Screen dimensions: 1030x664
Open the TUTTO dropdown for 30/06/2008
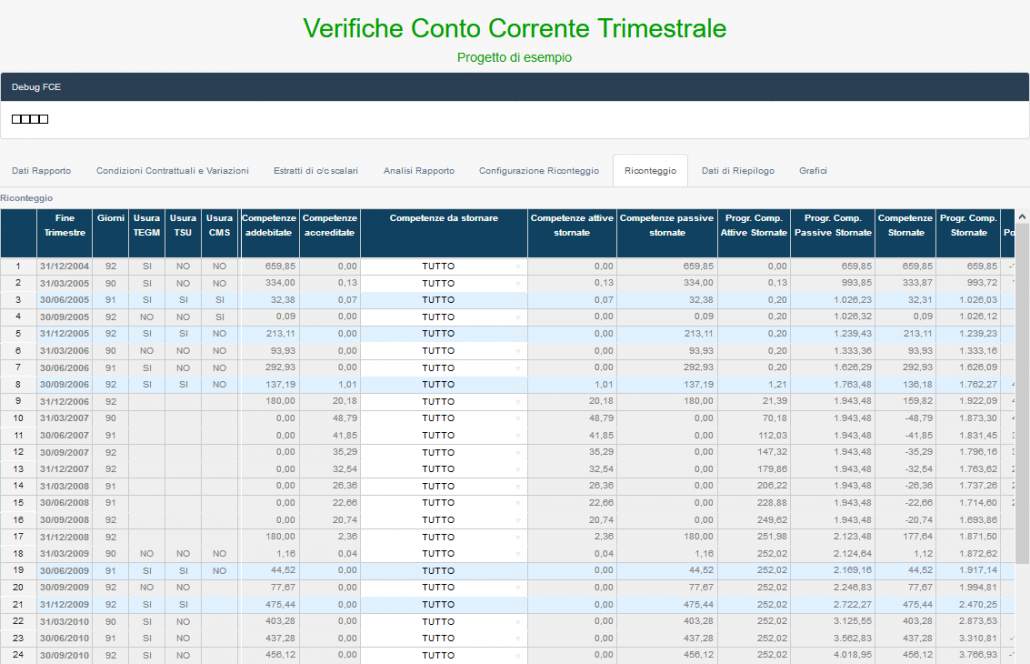pos(444,503)
